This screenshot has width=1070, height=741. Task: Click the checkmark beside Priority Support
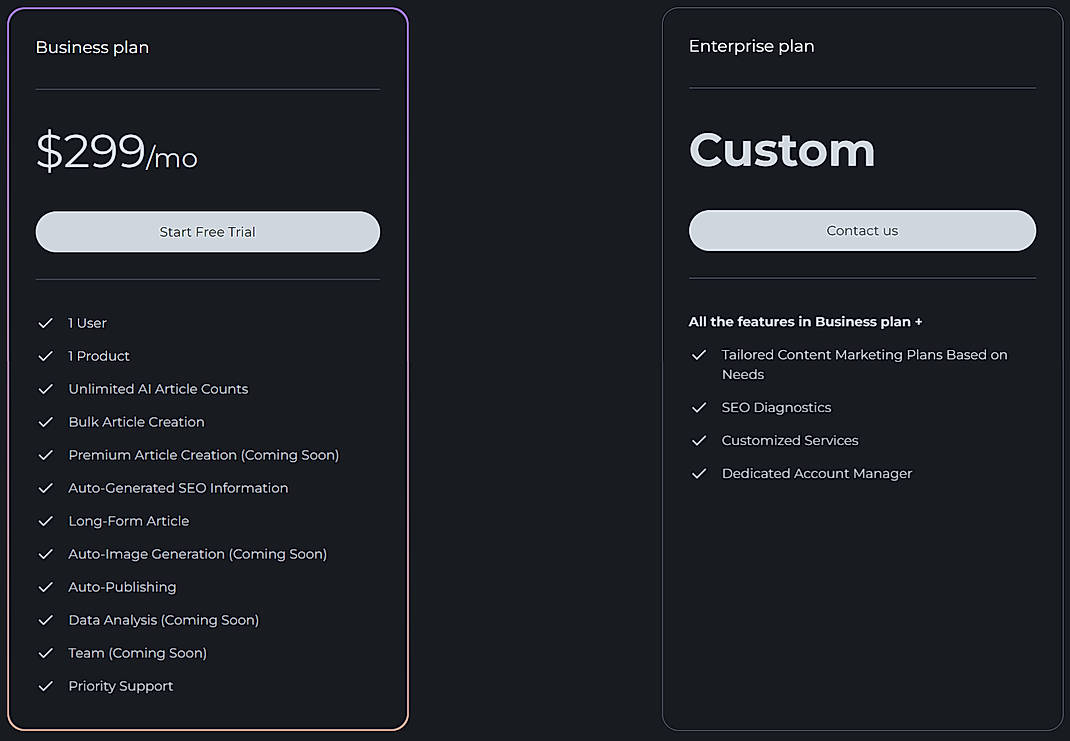45,685
